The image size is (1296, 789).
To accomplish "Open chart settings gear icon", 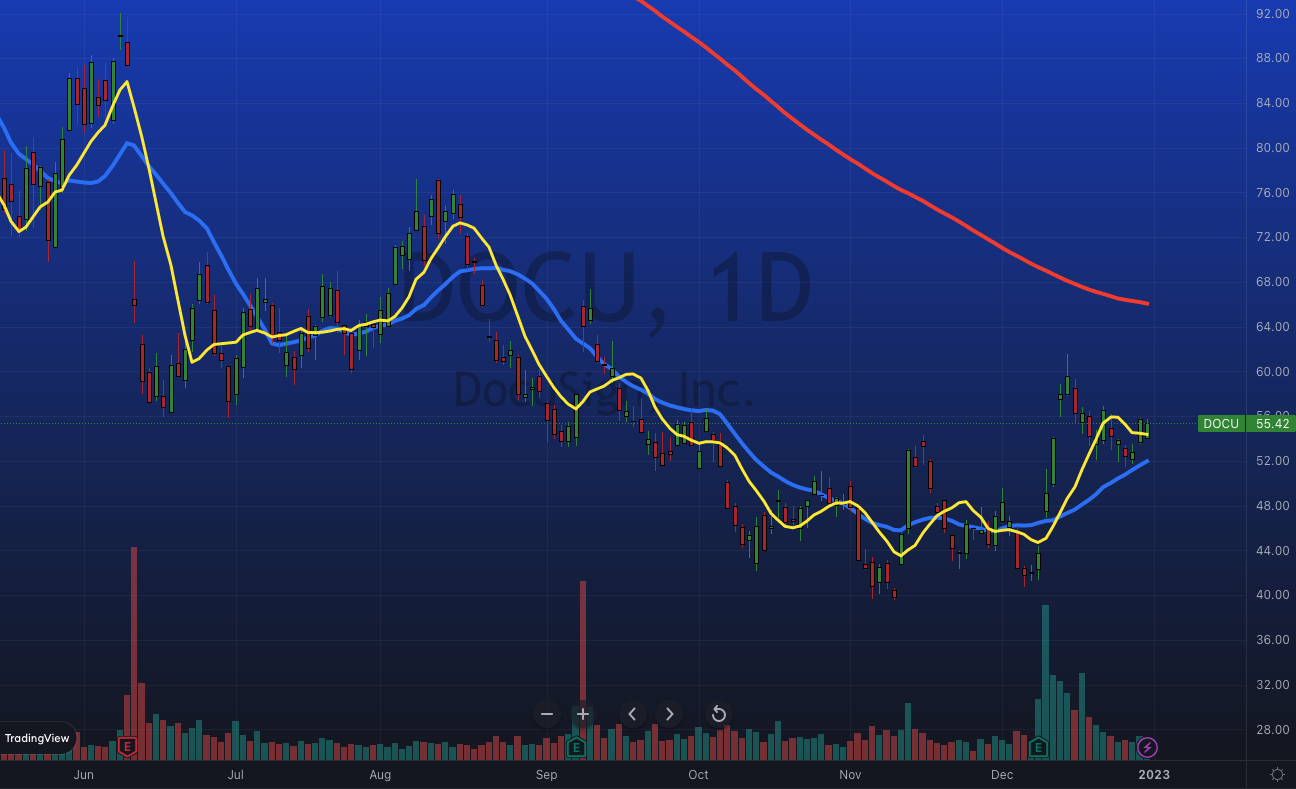I will tap(1277, 775).
